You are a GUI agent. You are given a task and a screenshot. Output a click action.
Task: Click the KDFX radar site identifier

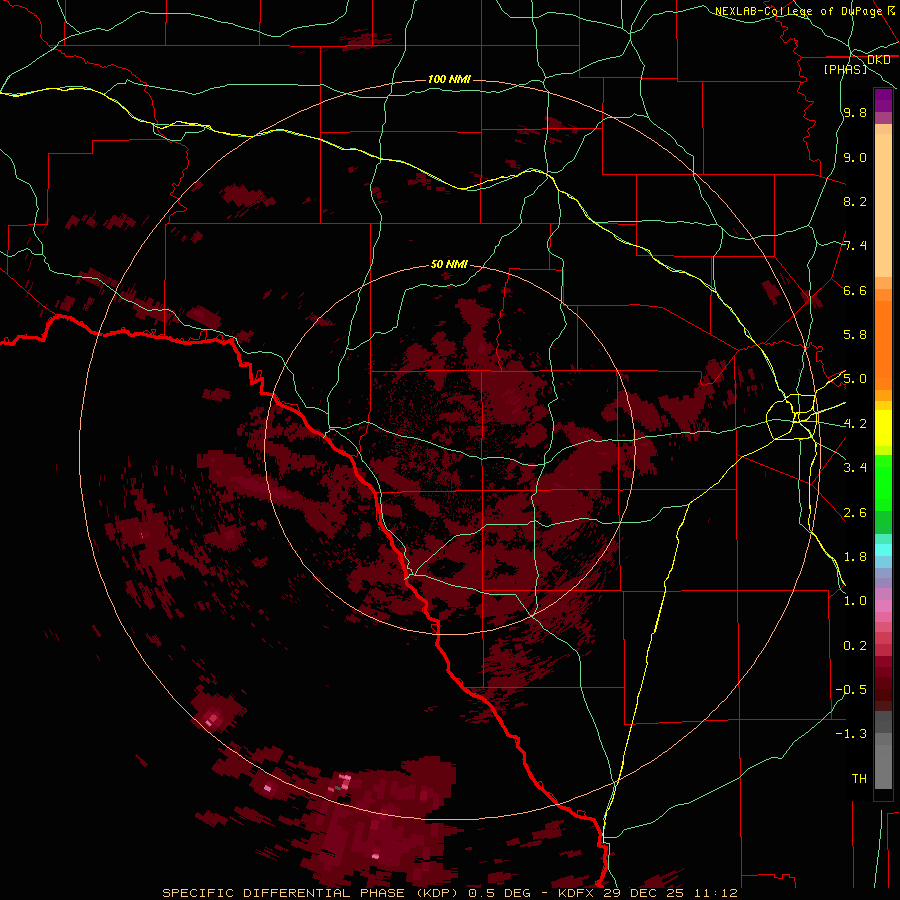coord(577,893)
